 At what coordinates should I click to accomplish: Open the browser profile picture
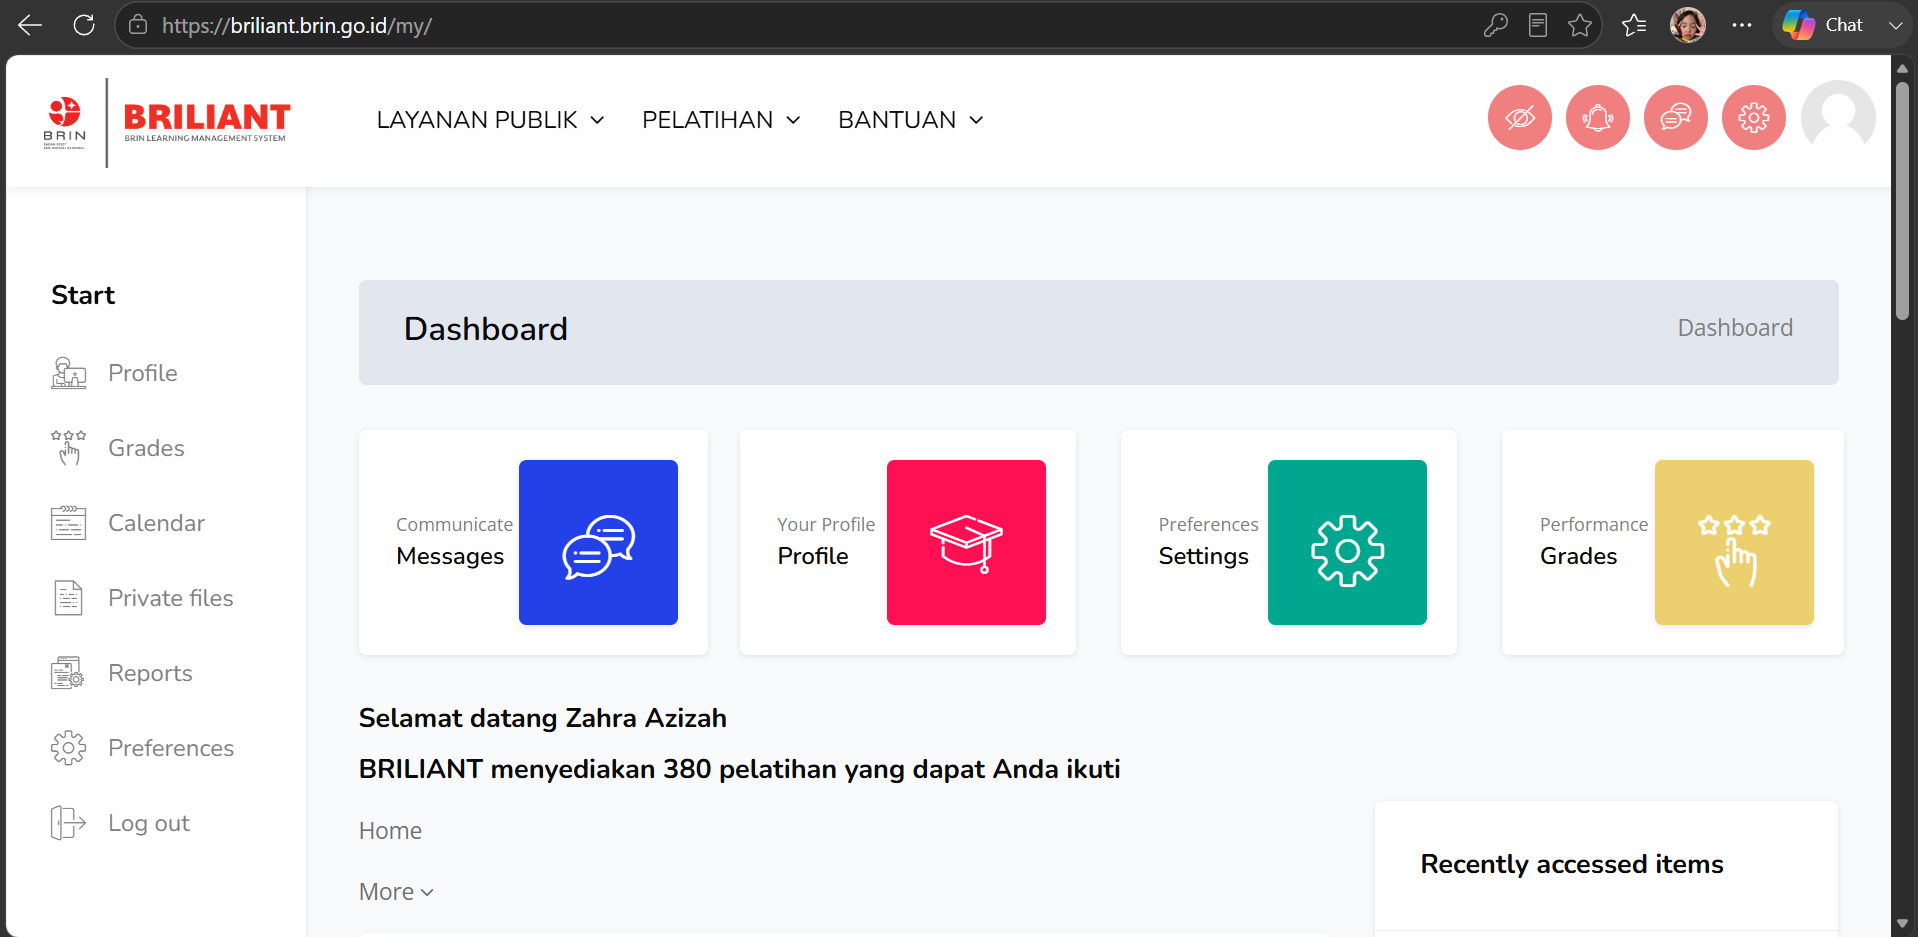[x=1688, y=25]
